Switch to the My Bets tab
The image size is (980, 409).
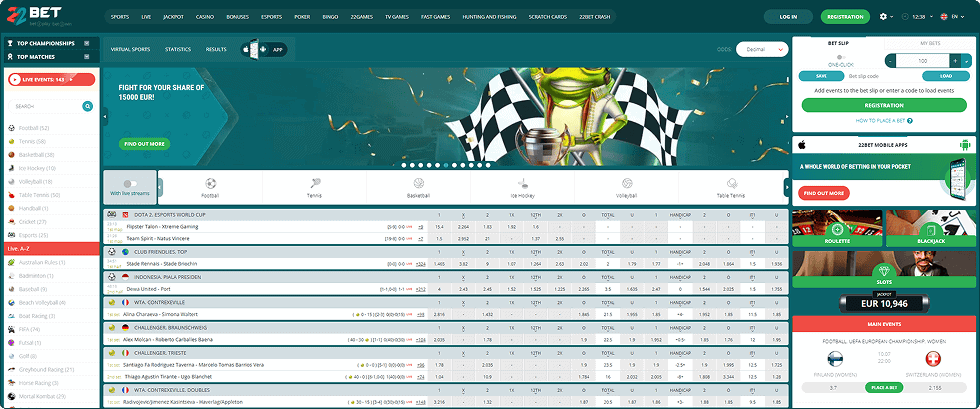coord(930,43)
